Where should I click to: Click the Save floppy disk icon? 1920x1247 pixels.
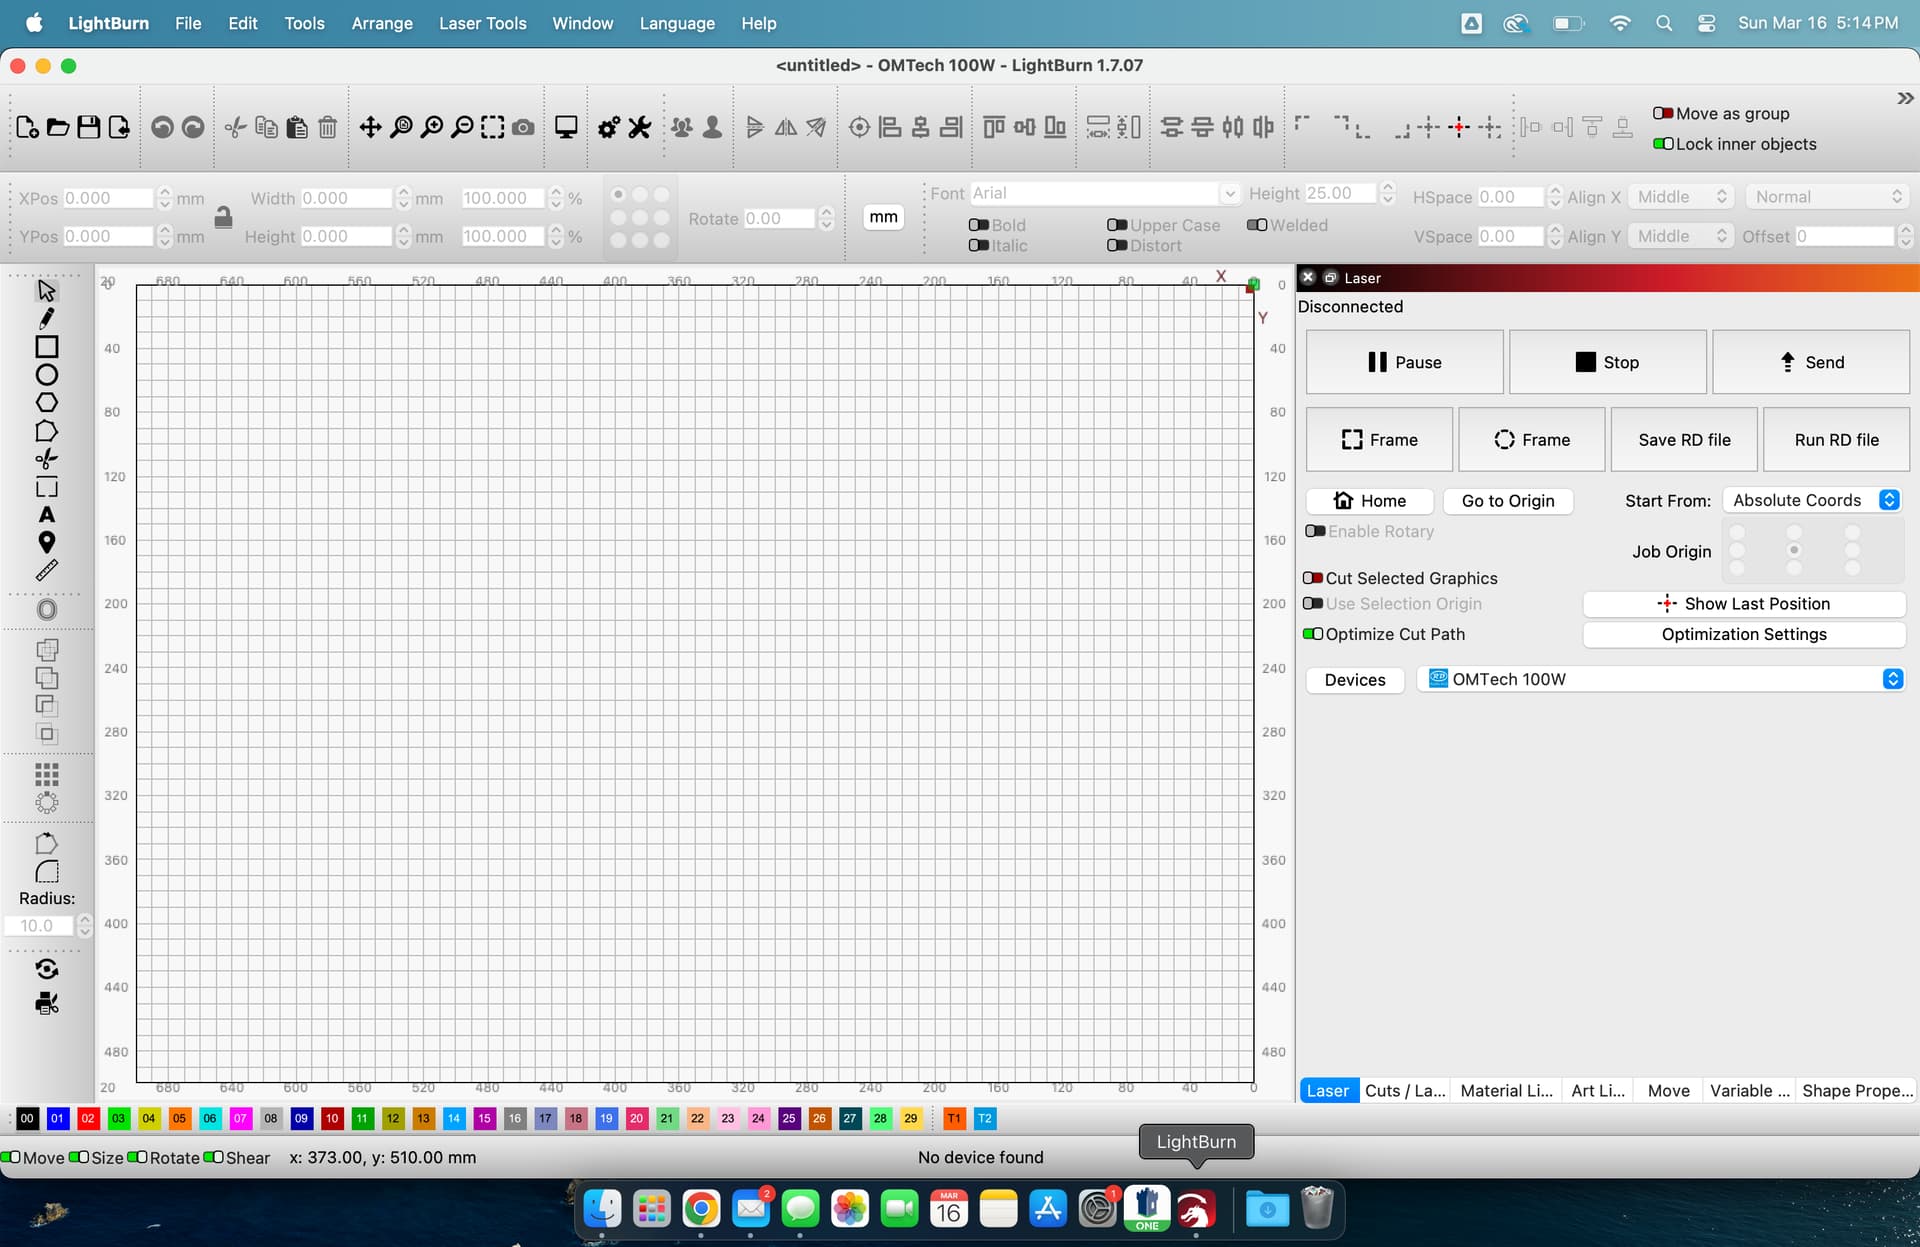coord(88,127)
